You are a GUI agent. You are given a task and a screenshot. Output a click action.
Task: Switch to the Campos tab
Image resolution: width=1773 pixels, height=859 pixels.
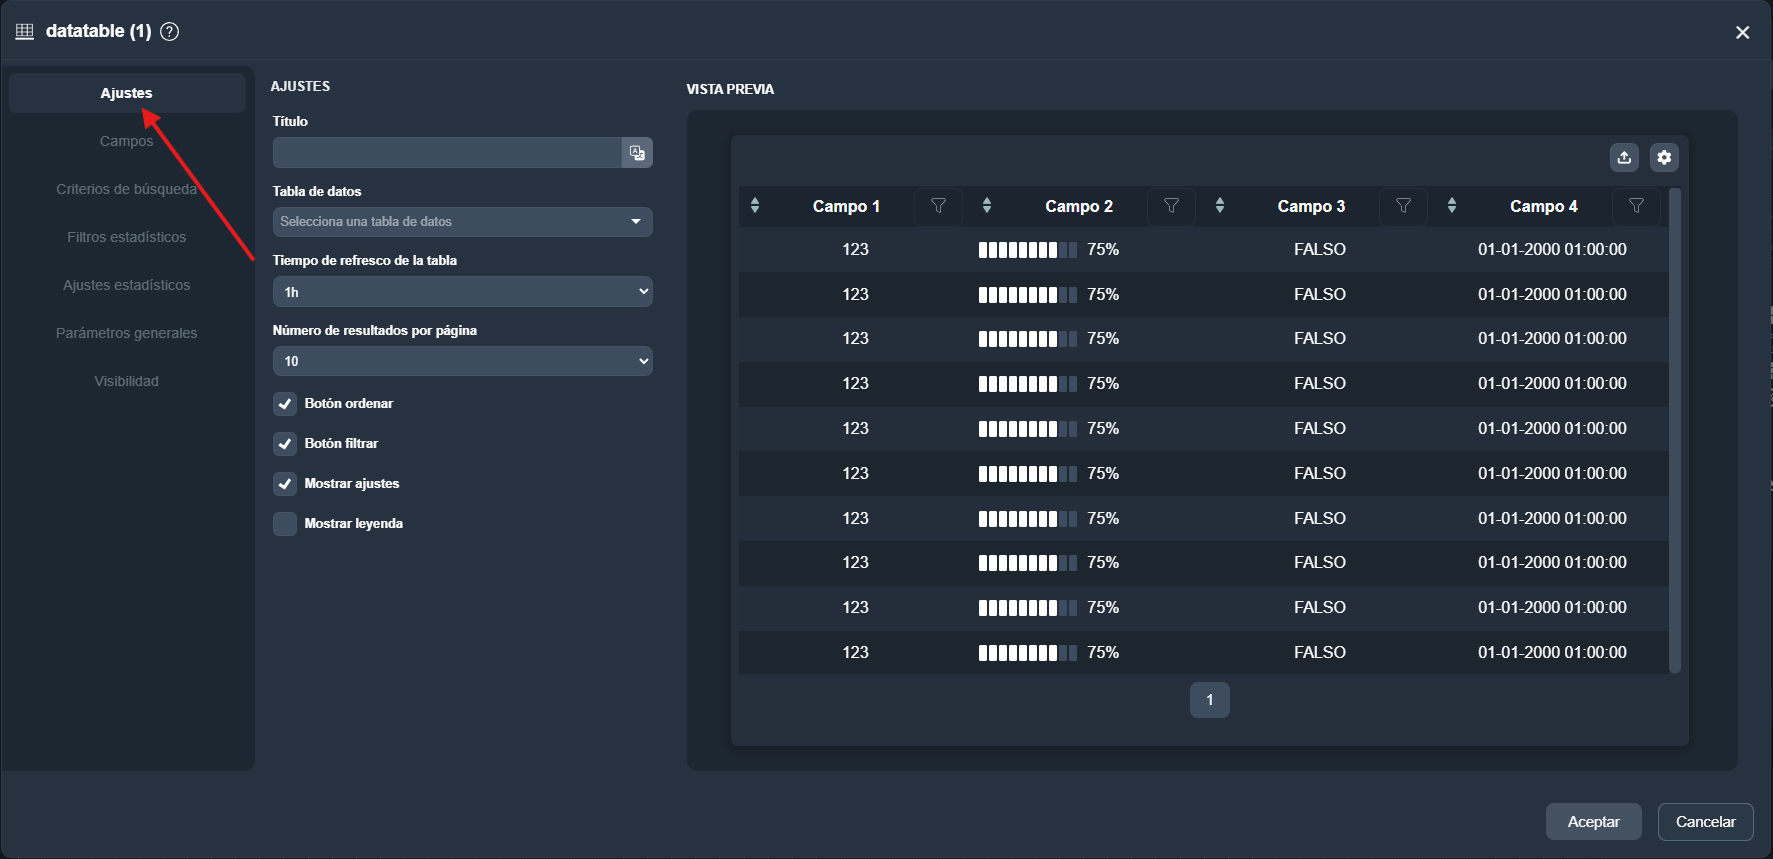pyautogui.click(x=126, y=141)
